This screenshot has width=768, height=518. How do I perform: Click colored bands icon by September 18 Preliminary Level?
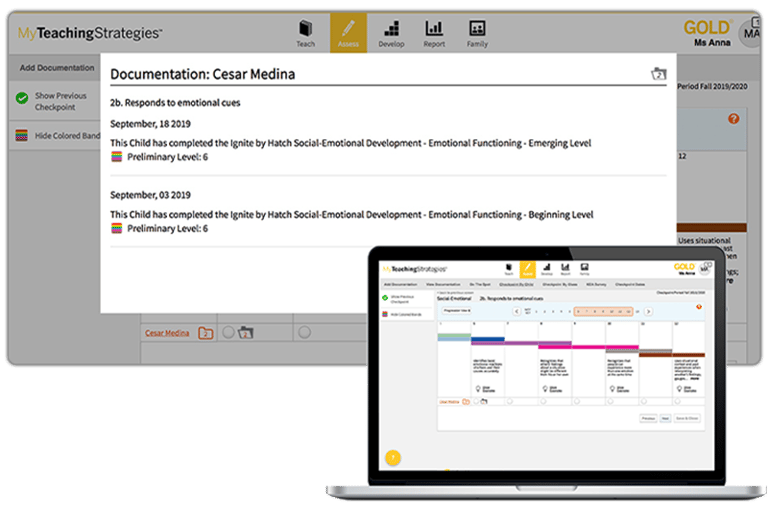117,157
